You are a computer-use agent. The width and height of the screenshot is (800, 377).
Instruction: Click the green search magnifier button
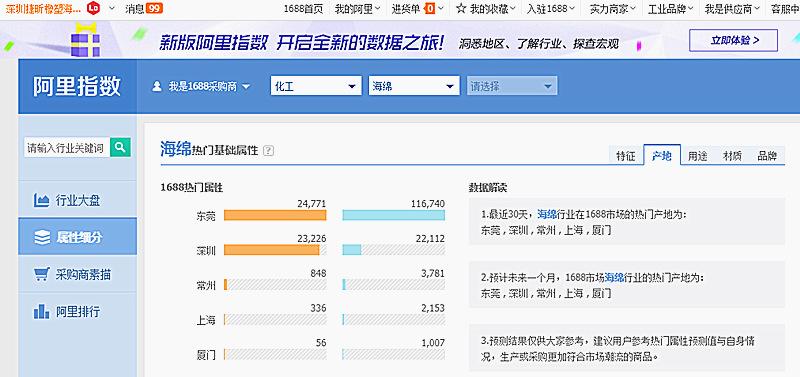click(x=120, y=147)
